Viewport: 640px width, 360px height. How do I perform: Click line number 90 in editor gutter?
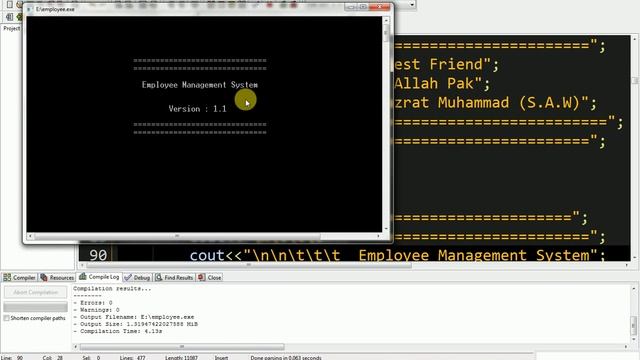pos(98,255)
